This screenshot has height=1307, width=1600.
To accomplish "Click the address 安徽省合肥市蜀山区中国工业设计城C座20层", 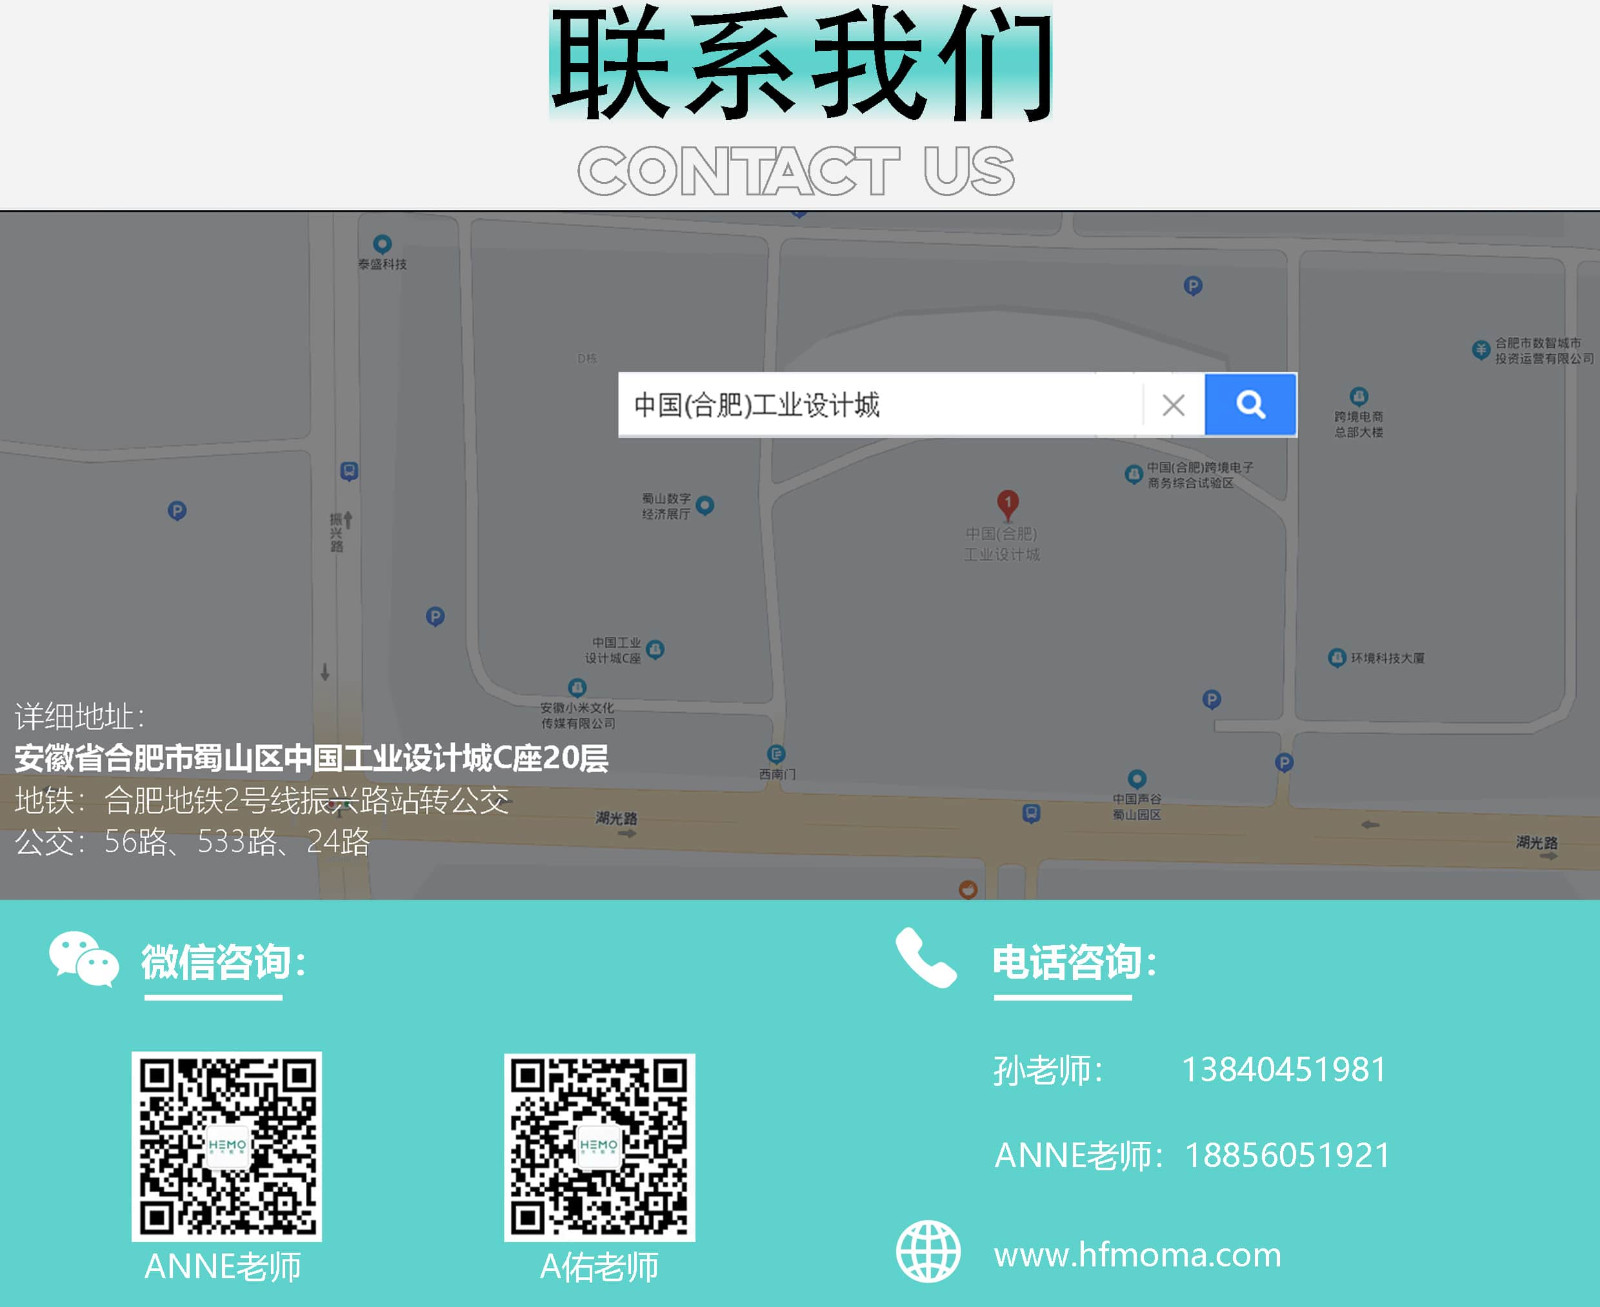I will point(311,758).
